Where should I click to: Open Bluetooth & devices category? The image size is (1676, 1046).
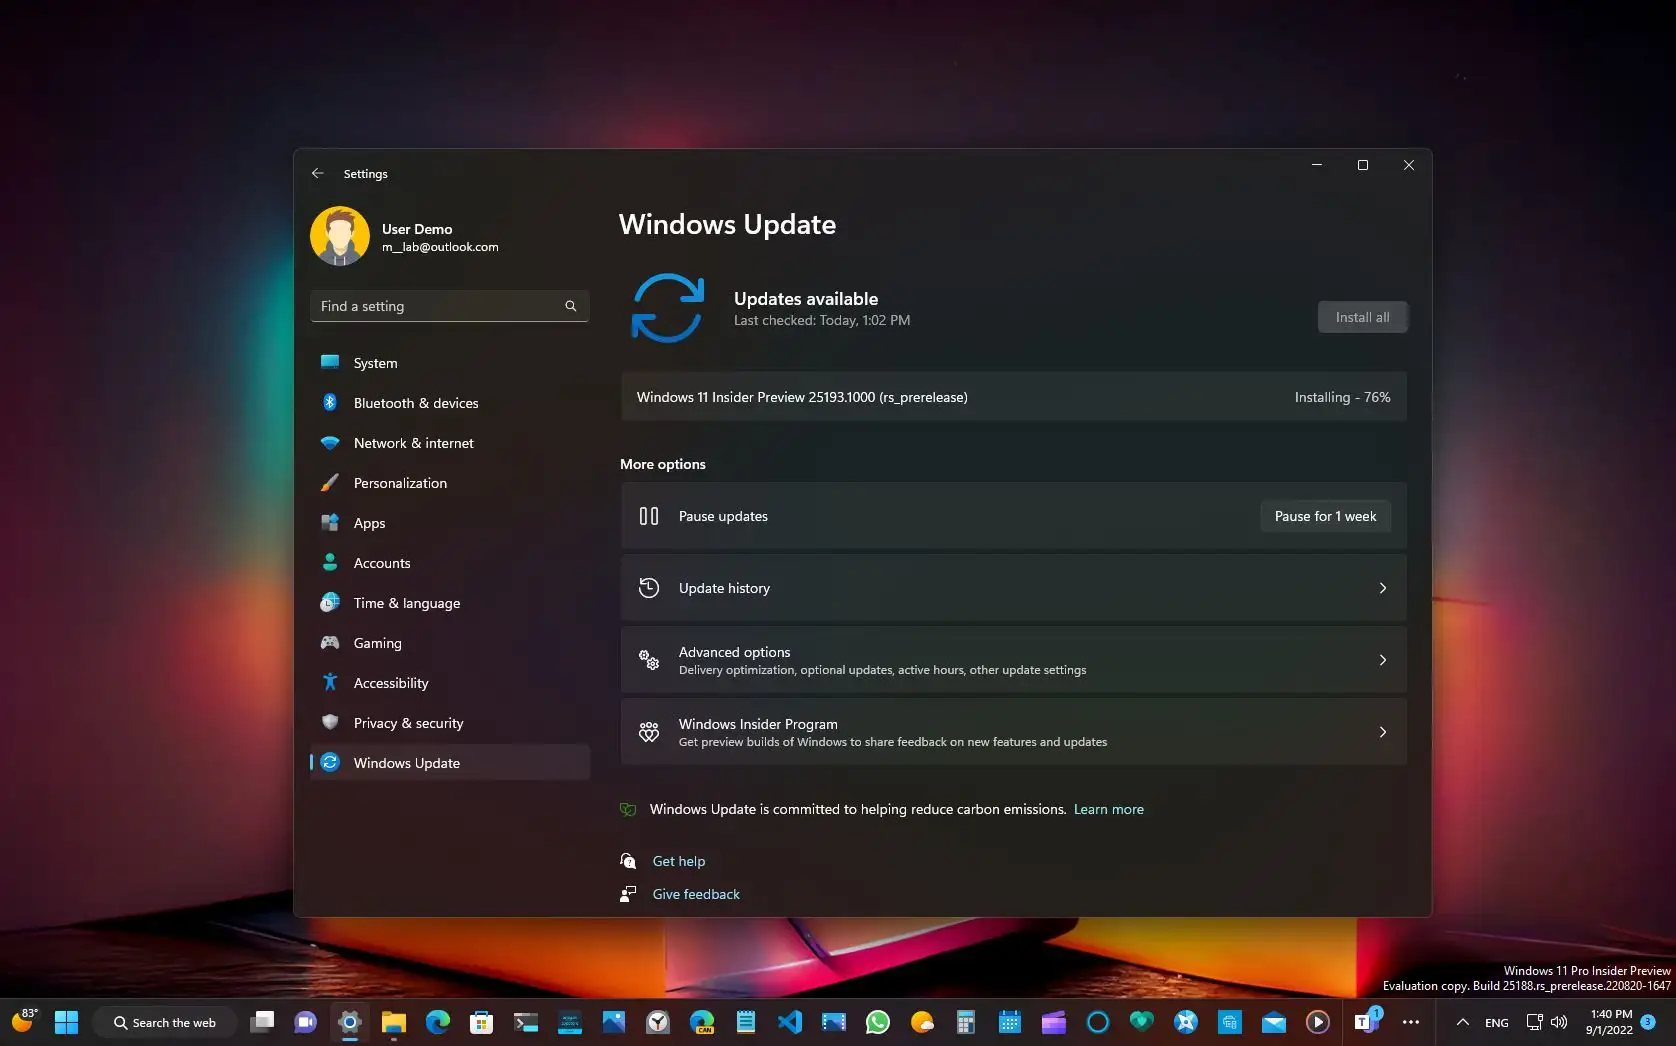click(x=449, y=403)
